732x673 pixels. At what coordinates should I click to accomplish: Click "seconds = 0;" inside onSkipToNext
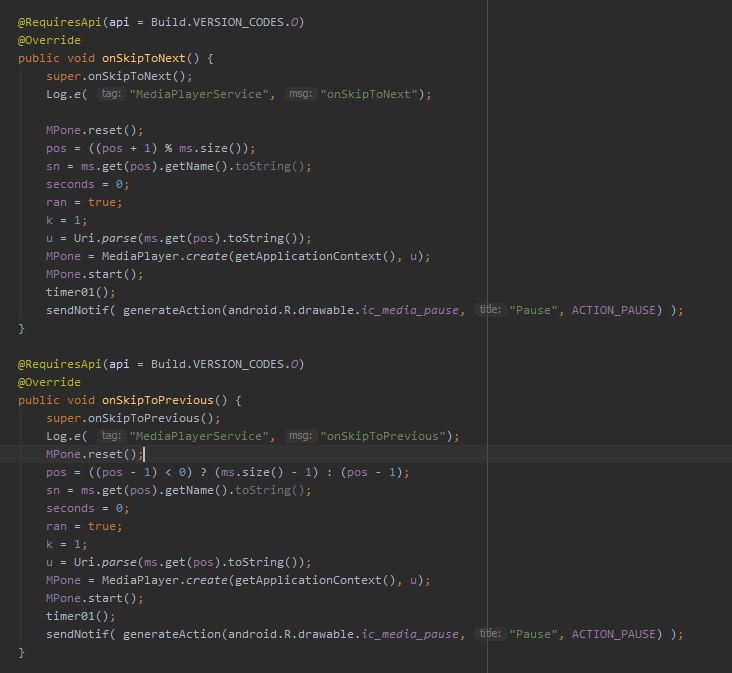tap(87, 184)
